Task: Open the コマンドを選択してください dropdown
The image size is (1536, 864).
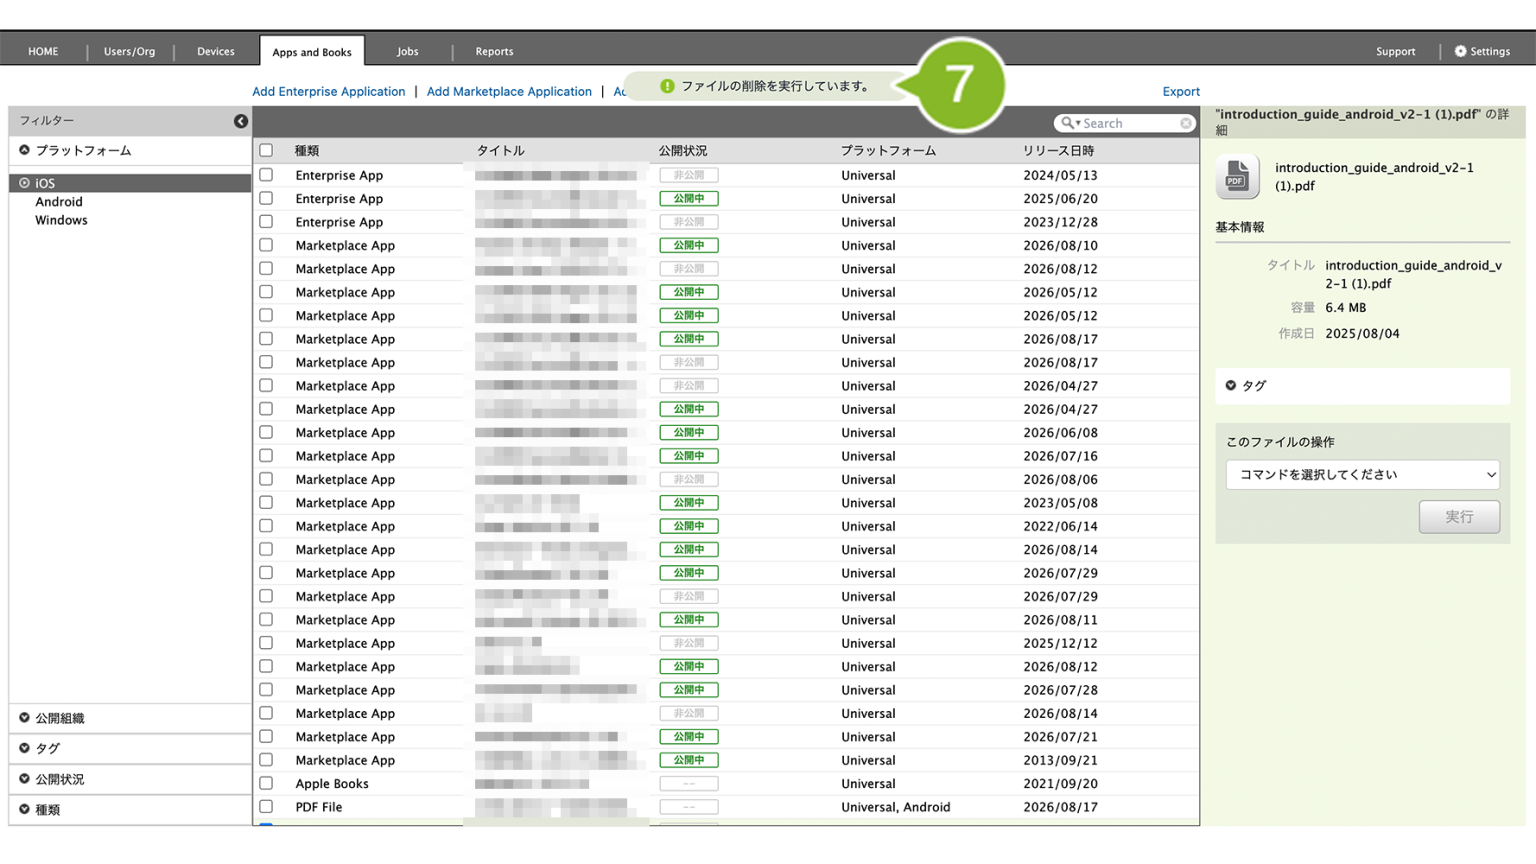Action: 1362,474
